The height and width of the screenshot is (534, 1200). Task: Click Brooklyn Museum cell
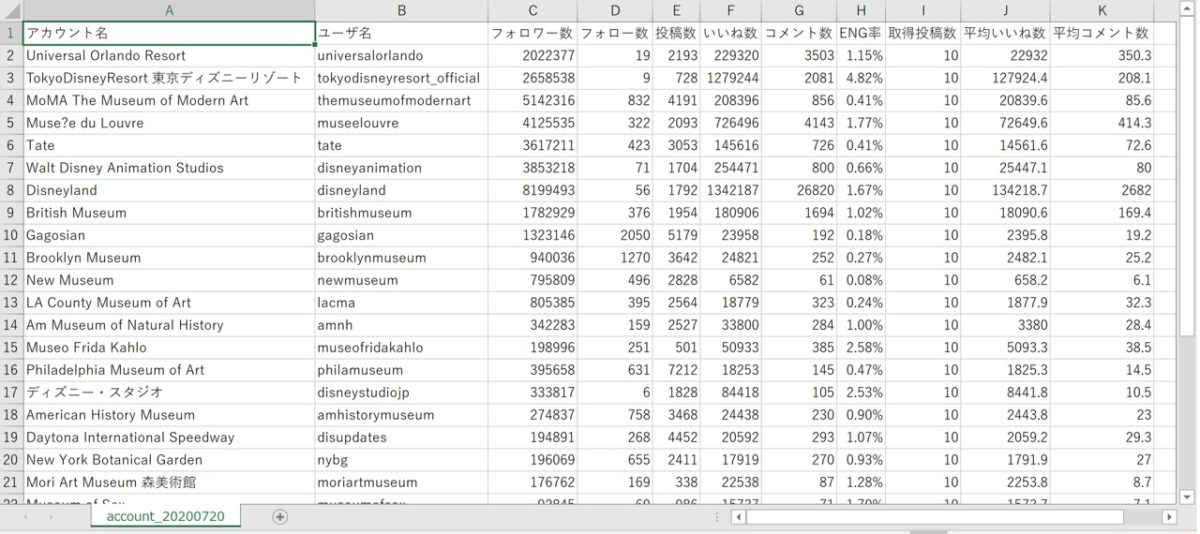[168, 258]
